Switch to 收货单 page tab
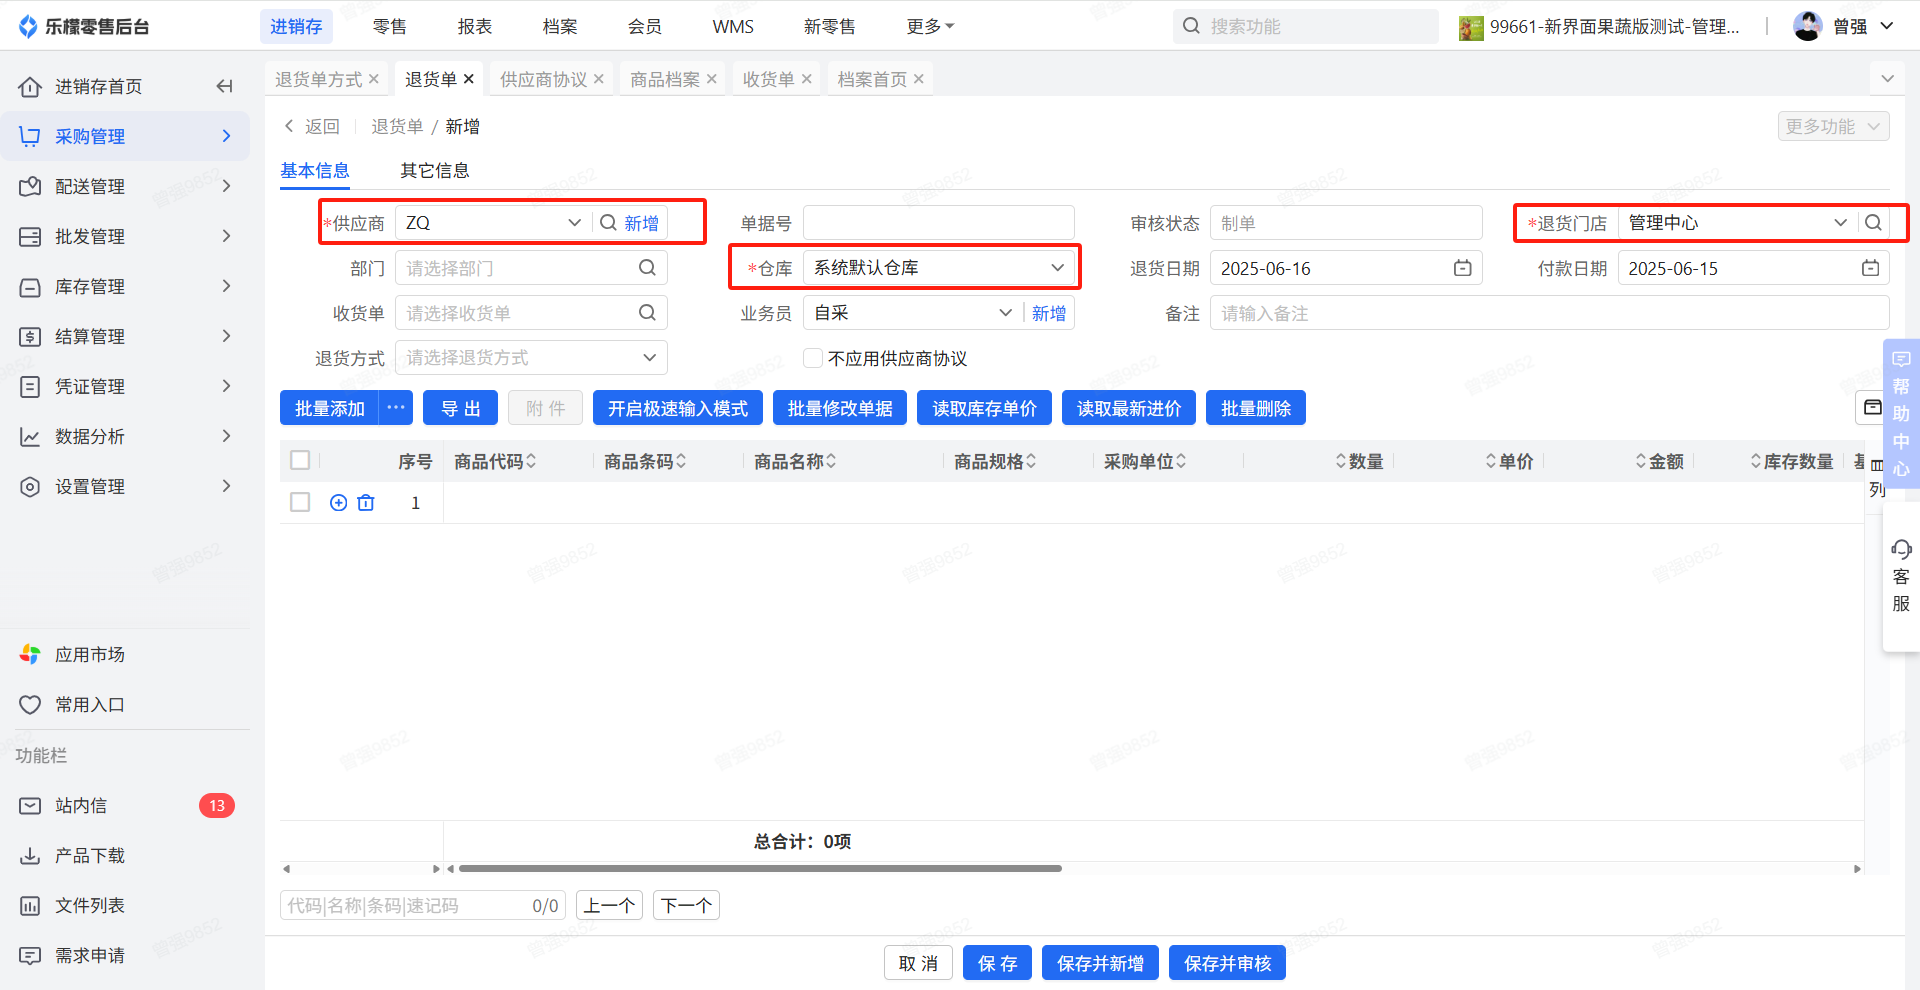 [x=768, y=79]
